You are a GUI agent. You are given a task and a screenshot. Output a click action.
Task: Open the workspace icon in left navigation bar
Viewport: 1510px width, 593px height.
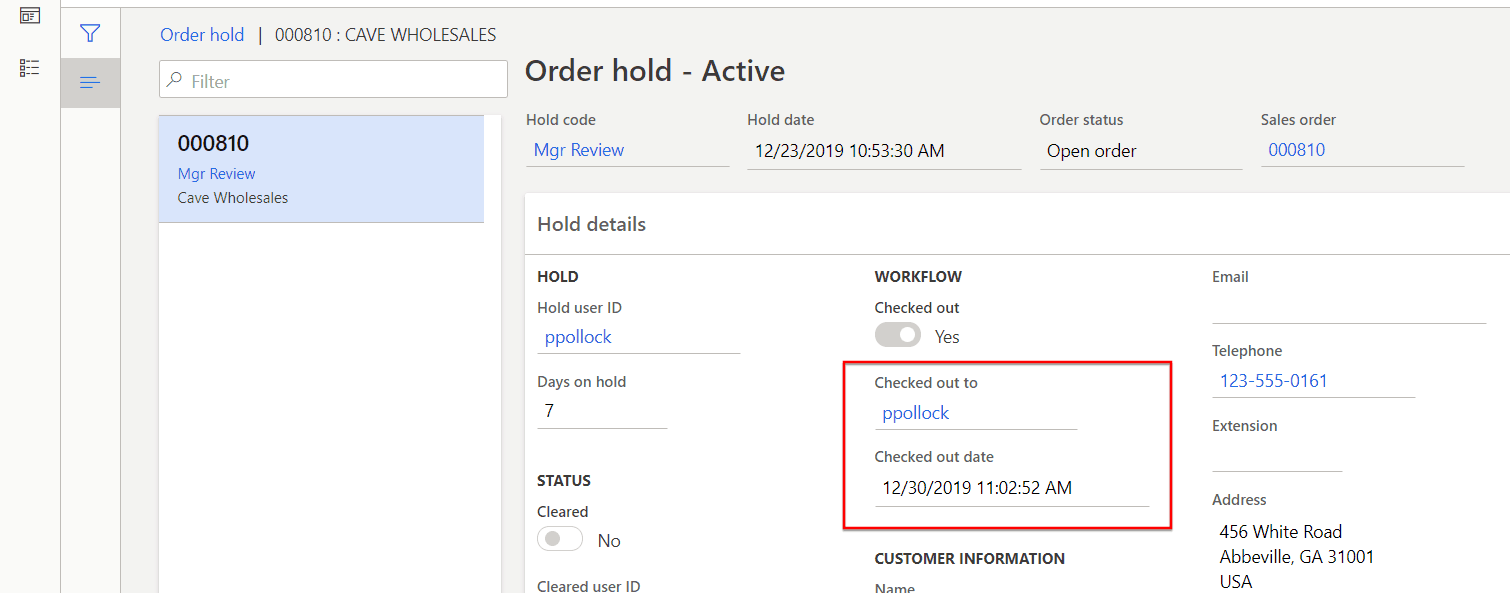click(x=30, y=16)
